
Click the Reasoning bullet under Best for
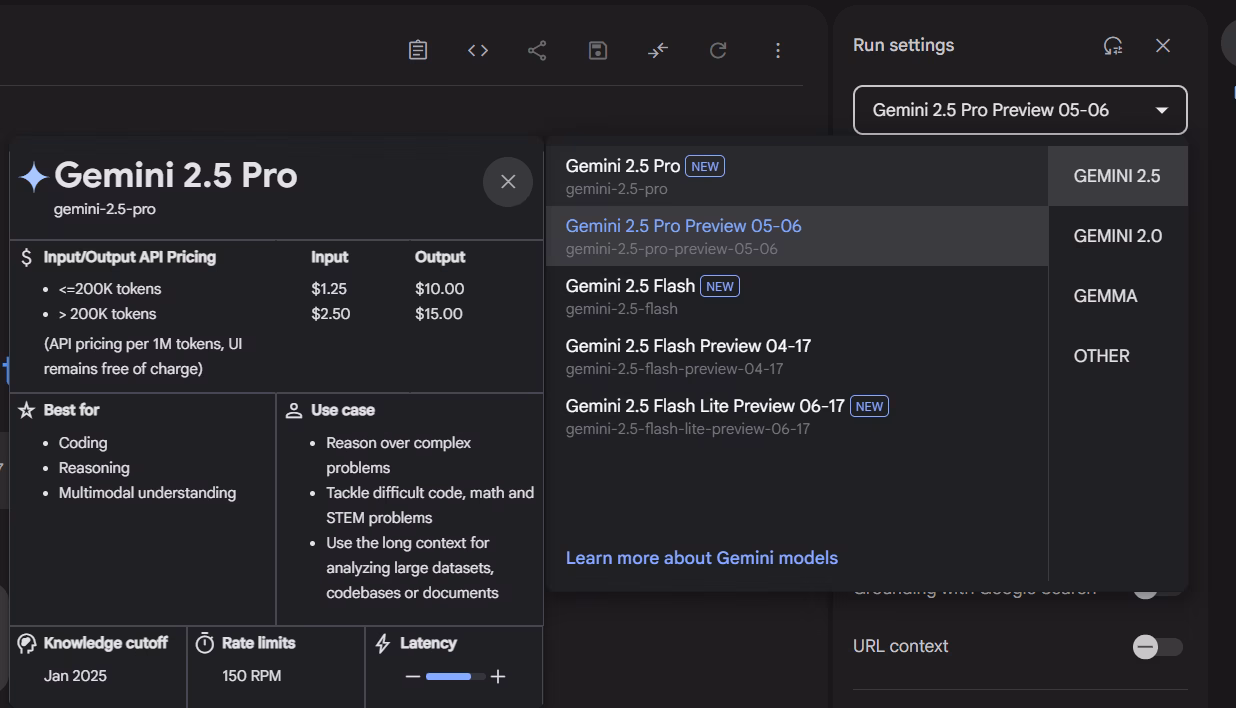[x=94, y=468]
